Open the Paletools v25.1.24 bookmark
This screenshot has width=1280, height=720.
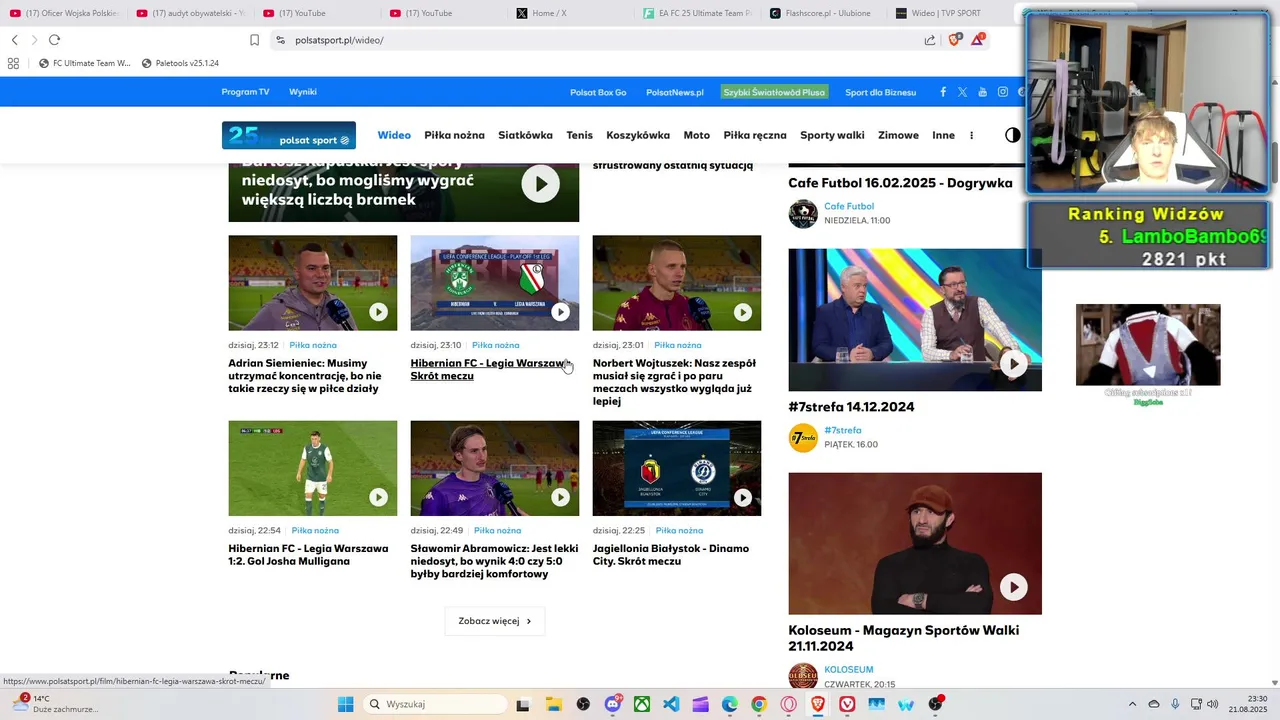(x=180, y=63)
